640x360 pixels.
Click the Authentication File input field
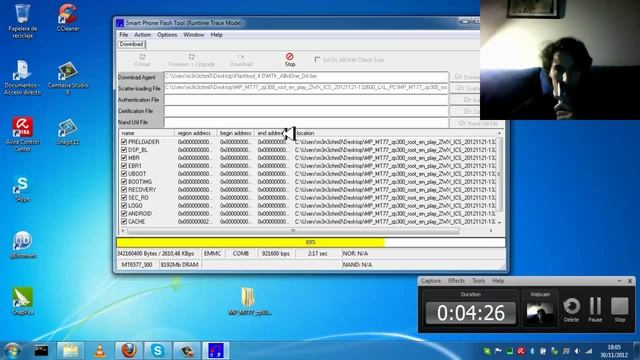[x=306, y=100]
